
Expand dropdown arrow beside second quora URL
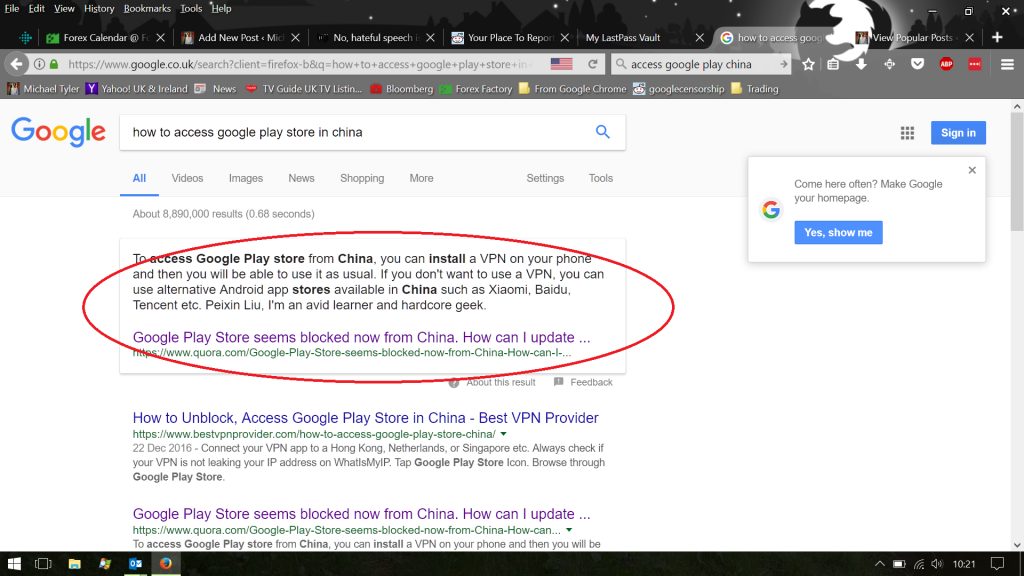pyautogui.click(x=569, y=530)
